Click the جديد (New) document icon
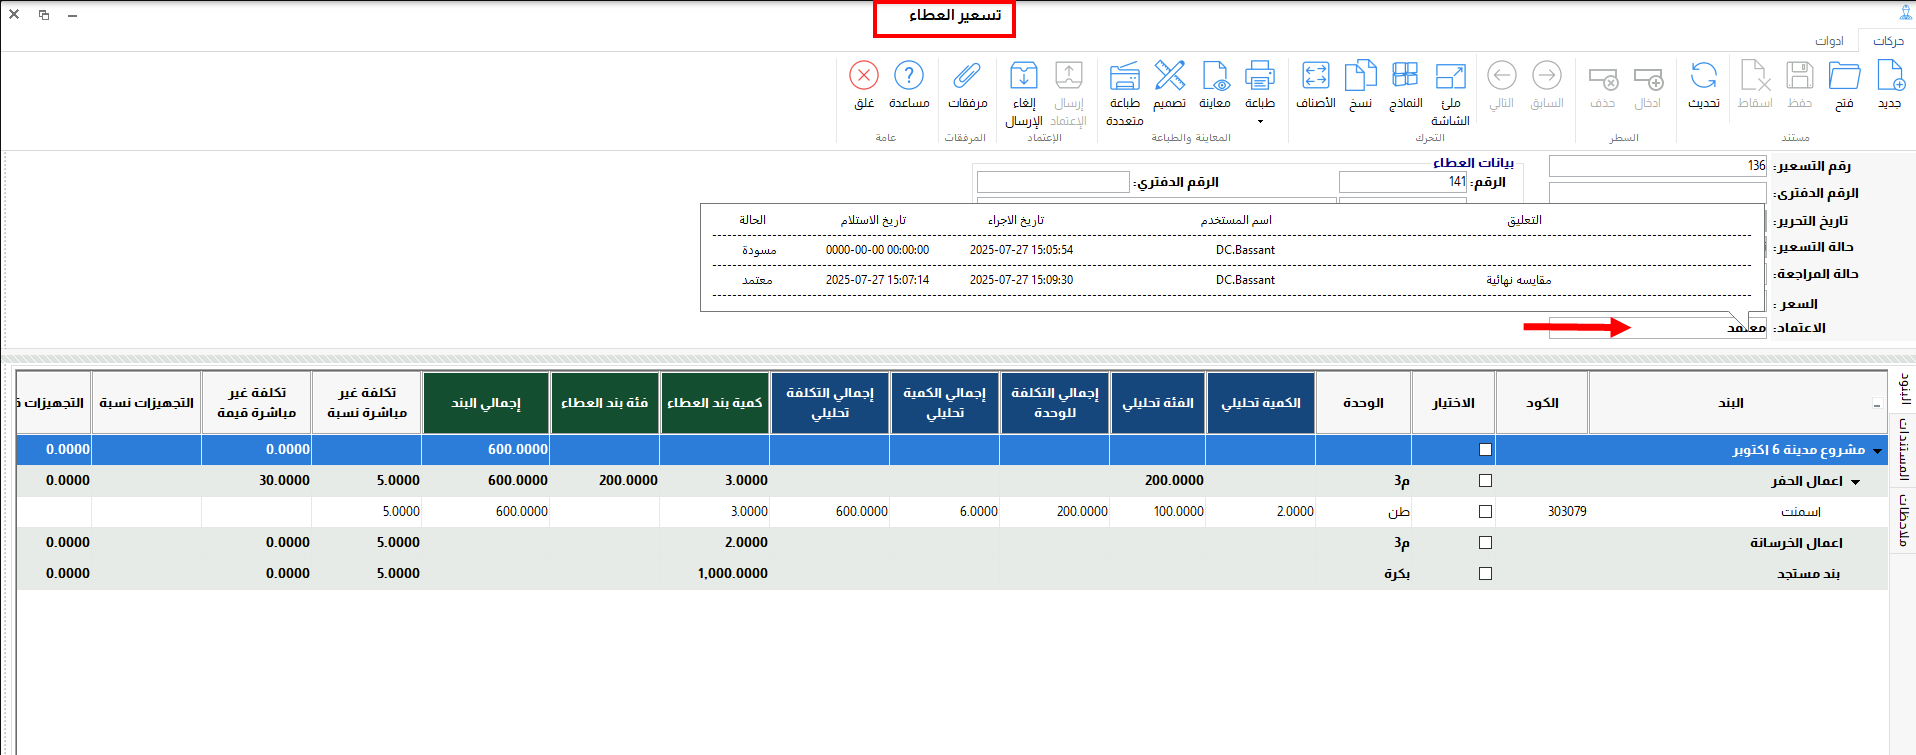1916x755 pixels. [x=1889, y=76]
